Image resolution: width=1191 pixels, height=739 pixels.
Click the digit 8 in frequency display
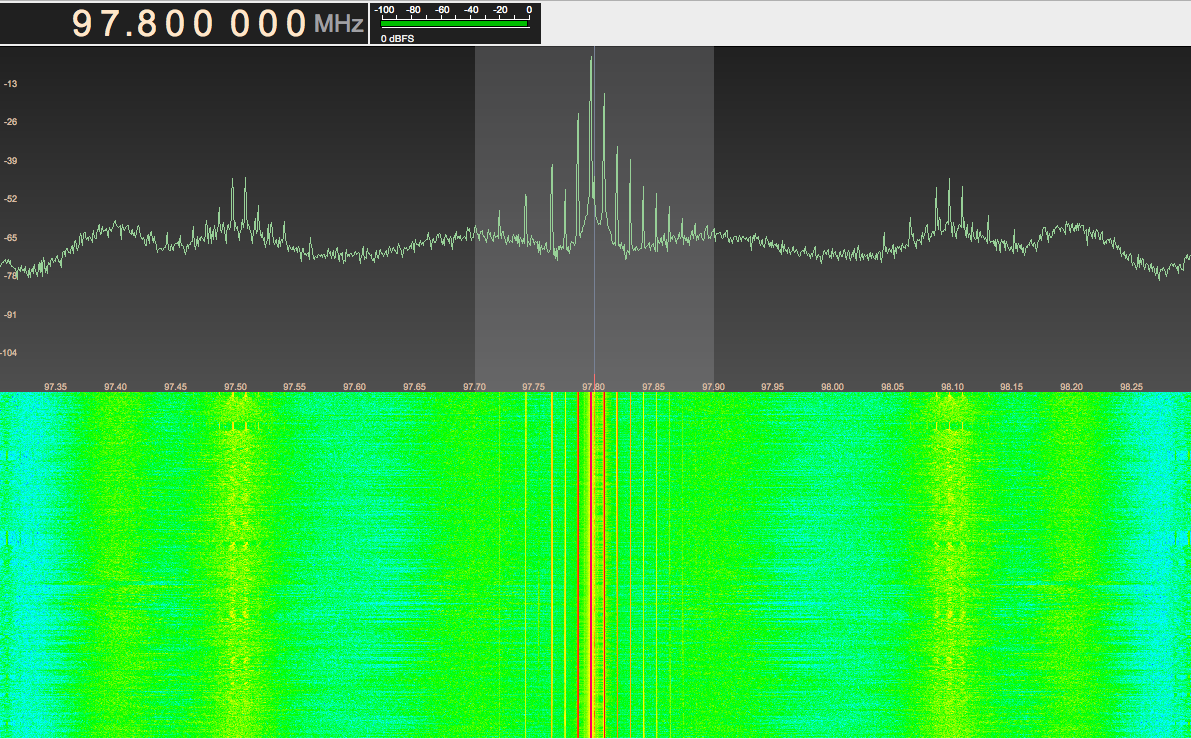(x=159, y=24)
